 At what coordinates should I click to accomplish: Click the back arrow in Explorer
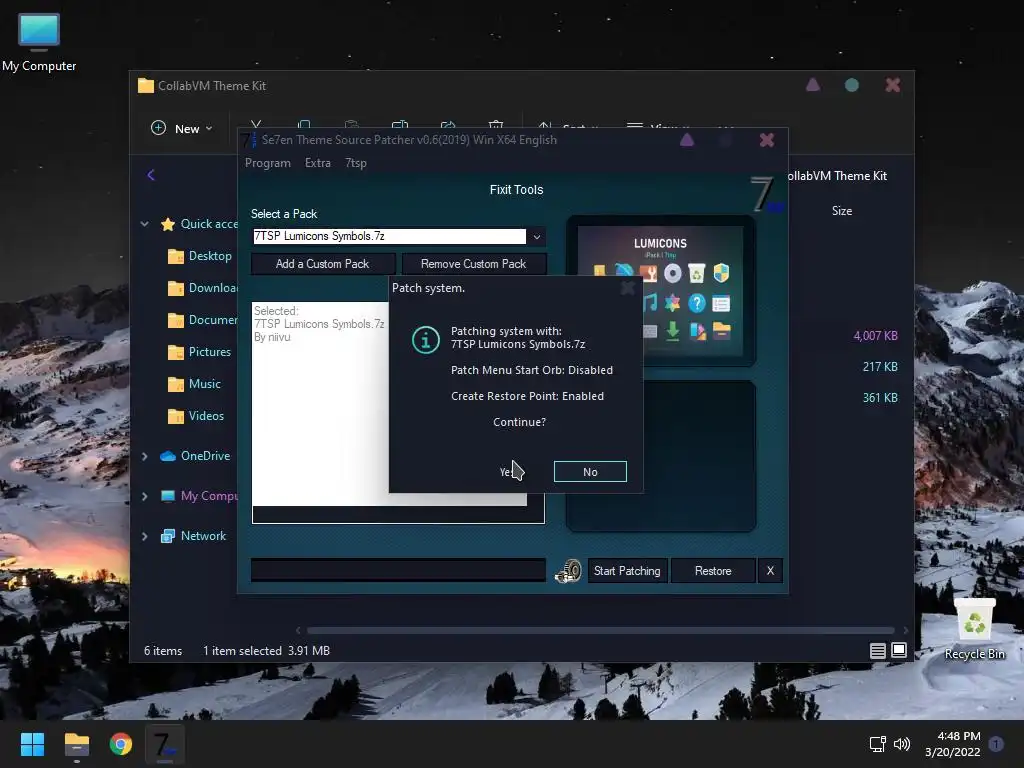[x=151, y=175]
